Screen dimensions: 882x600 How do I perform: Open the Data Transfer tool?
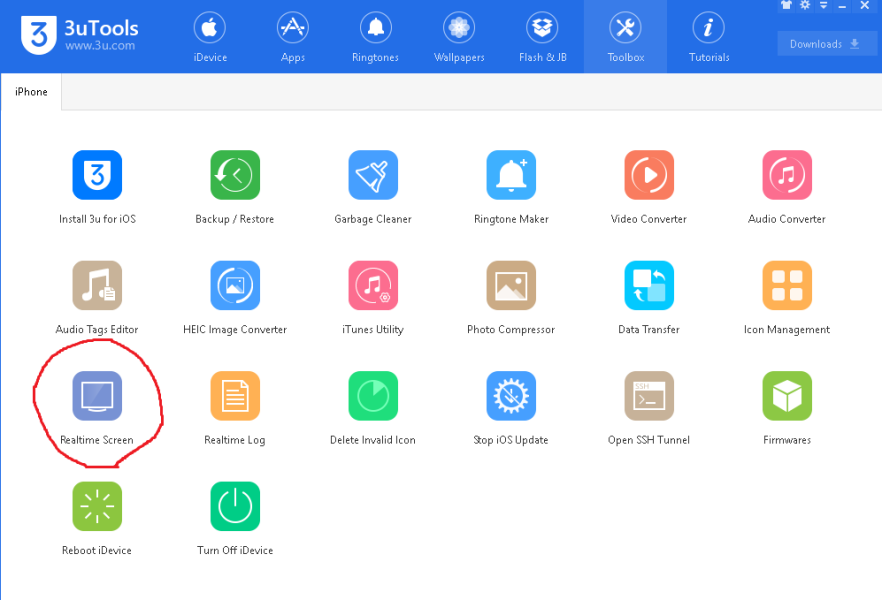[x=649, y=285]
